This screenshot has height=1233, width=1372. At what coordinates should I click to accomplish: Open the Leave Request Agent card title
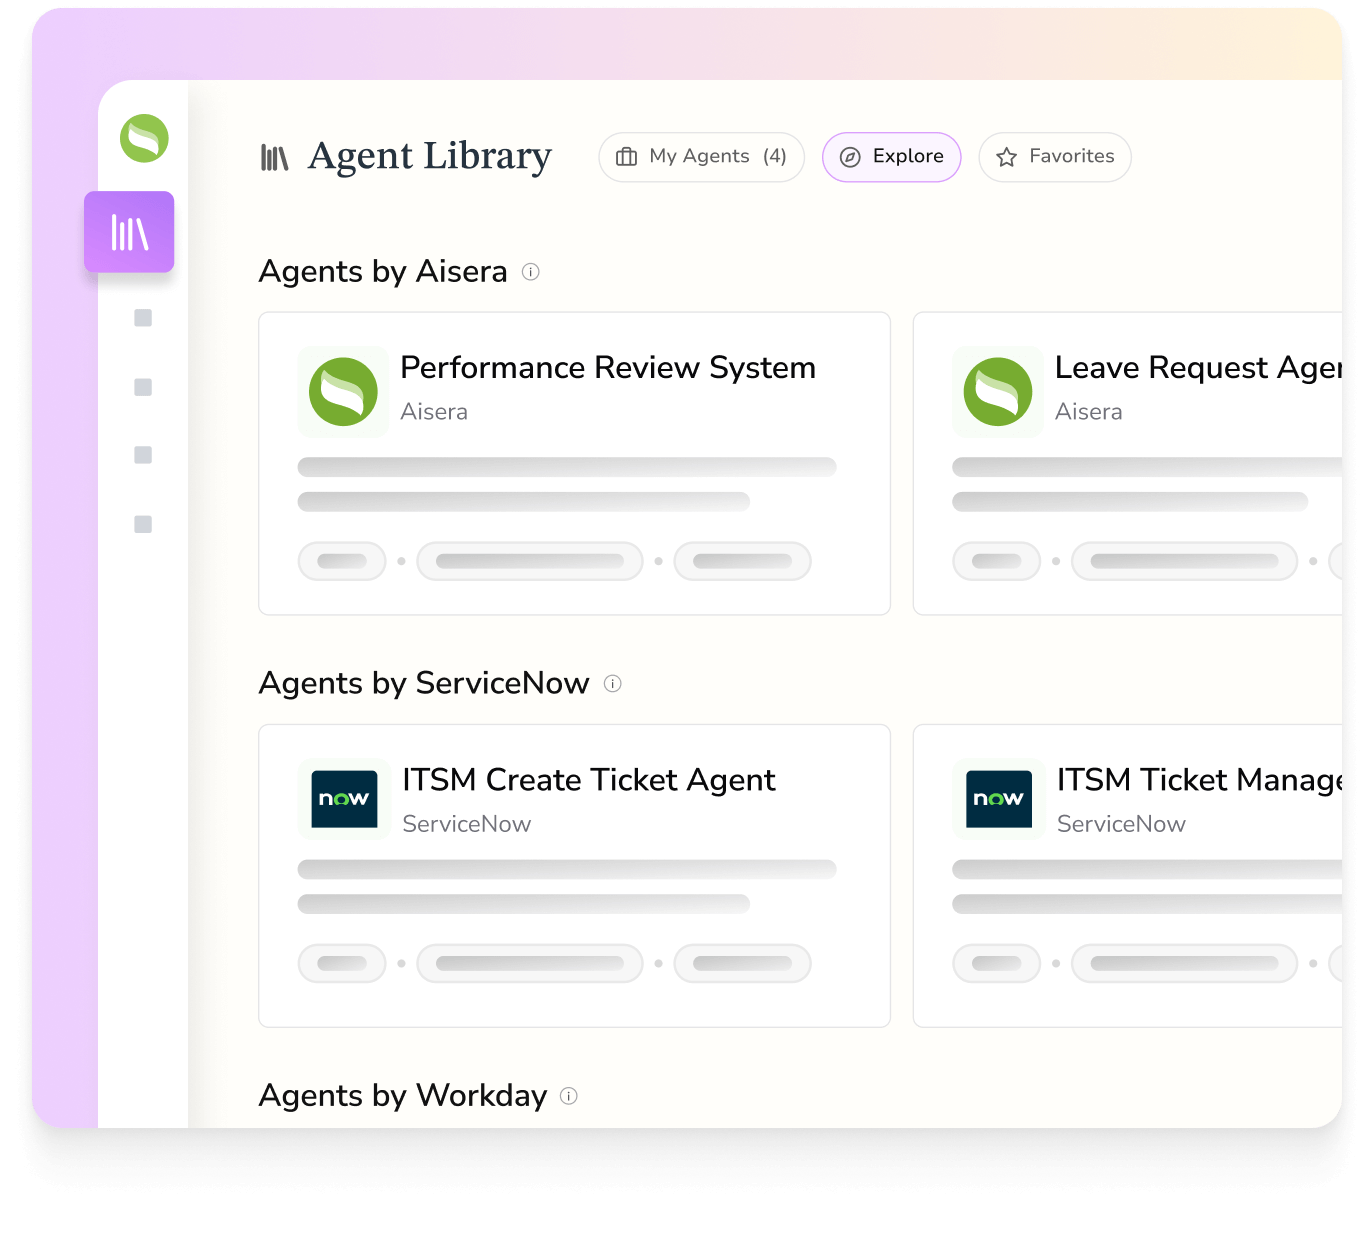point(1198,368)
